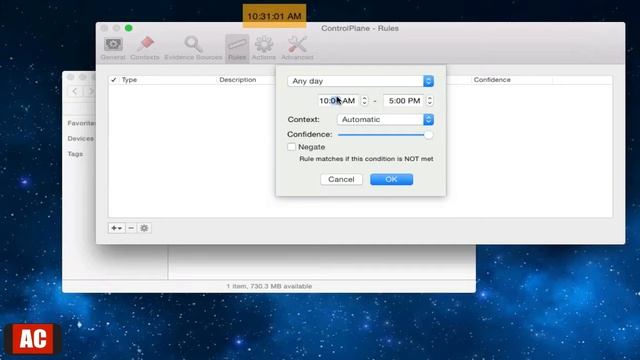The height and width of the screenshot is (360, 640).
Task: Click the 10:00 AM start time field
Action: [338, 101]
